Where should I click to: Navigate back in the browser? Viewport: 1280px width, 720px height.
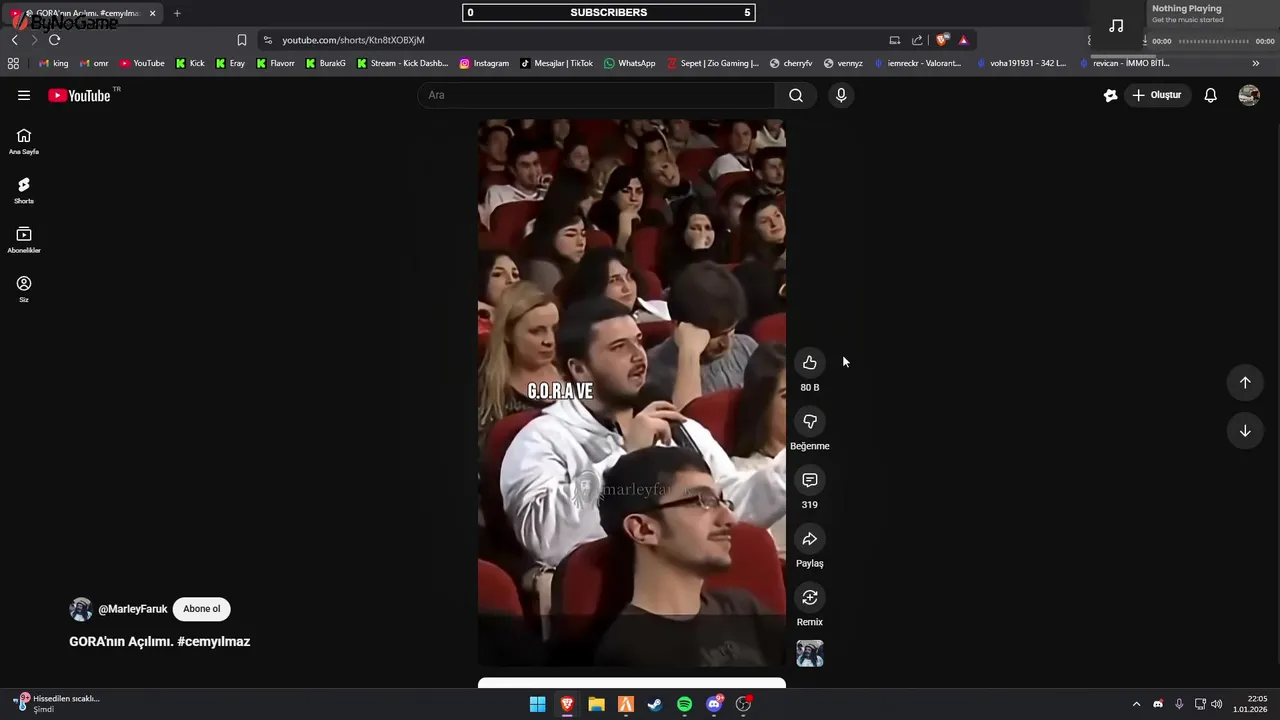pos(14,40)
